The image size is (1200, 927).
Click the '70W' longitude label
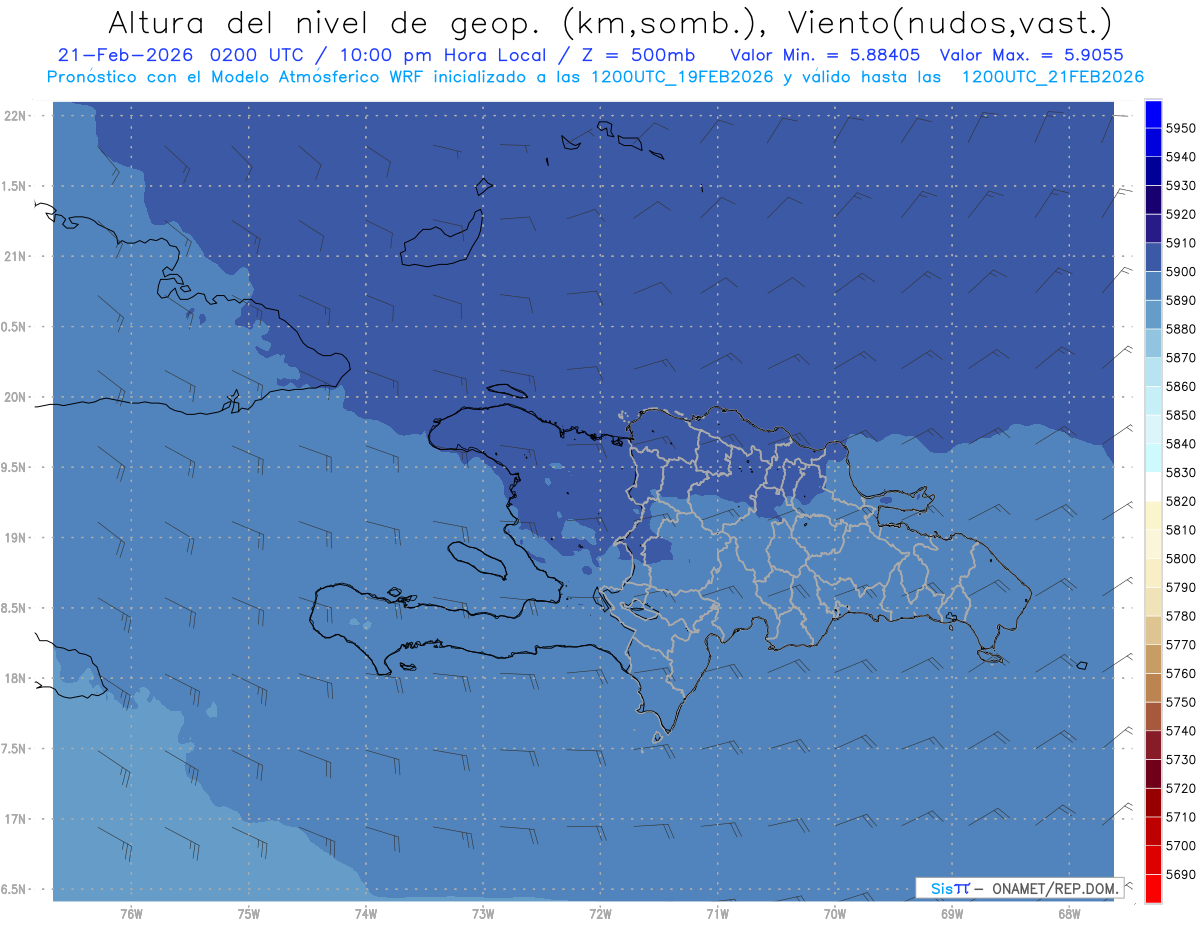click(835, 914)
